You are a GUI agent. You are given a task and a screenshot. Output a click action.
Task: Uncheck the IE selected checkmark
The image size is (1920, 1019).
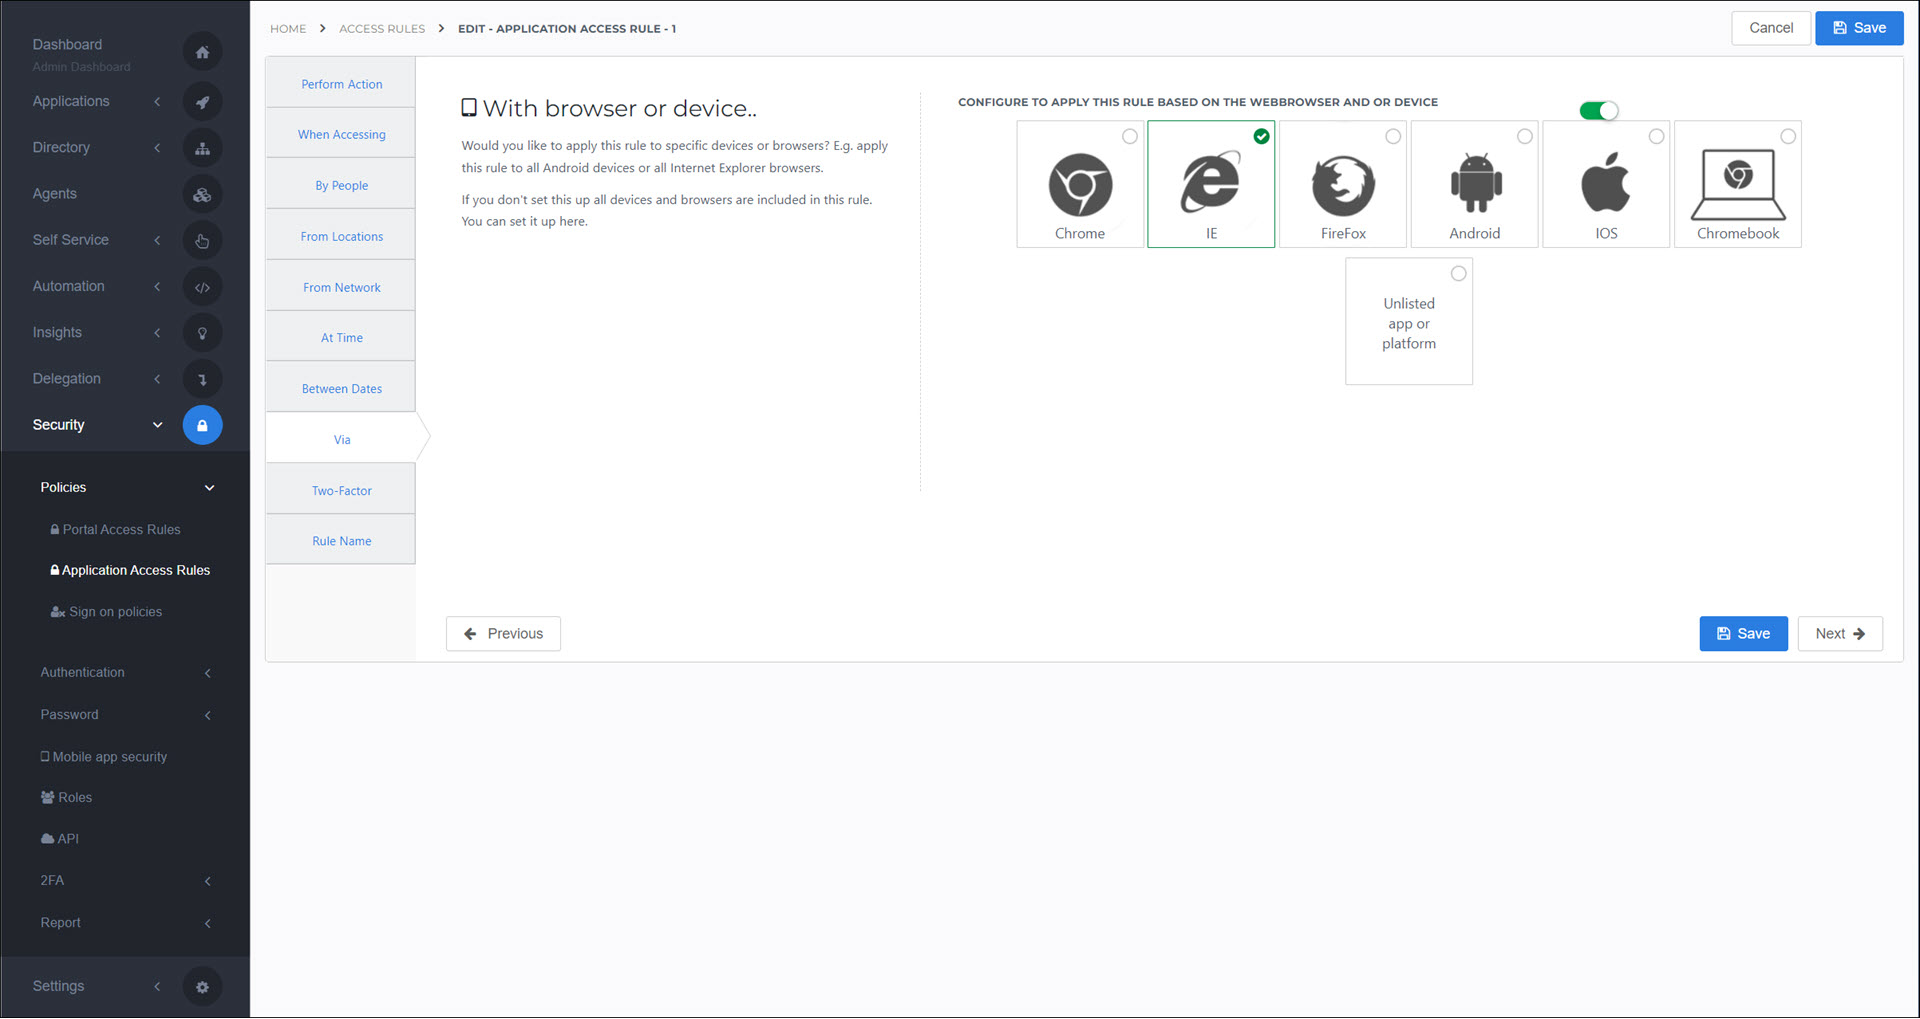1261,137
